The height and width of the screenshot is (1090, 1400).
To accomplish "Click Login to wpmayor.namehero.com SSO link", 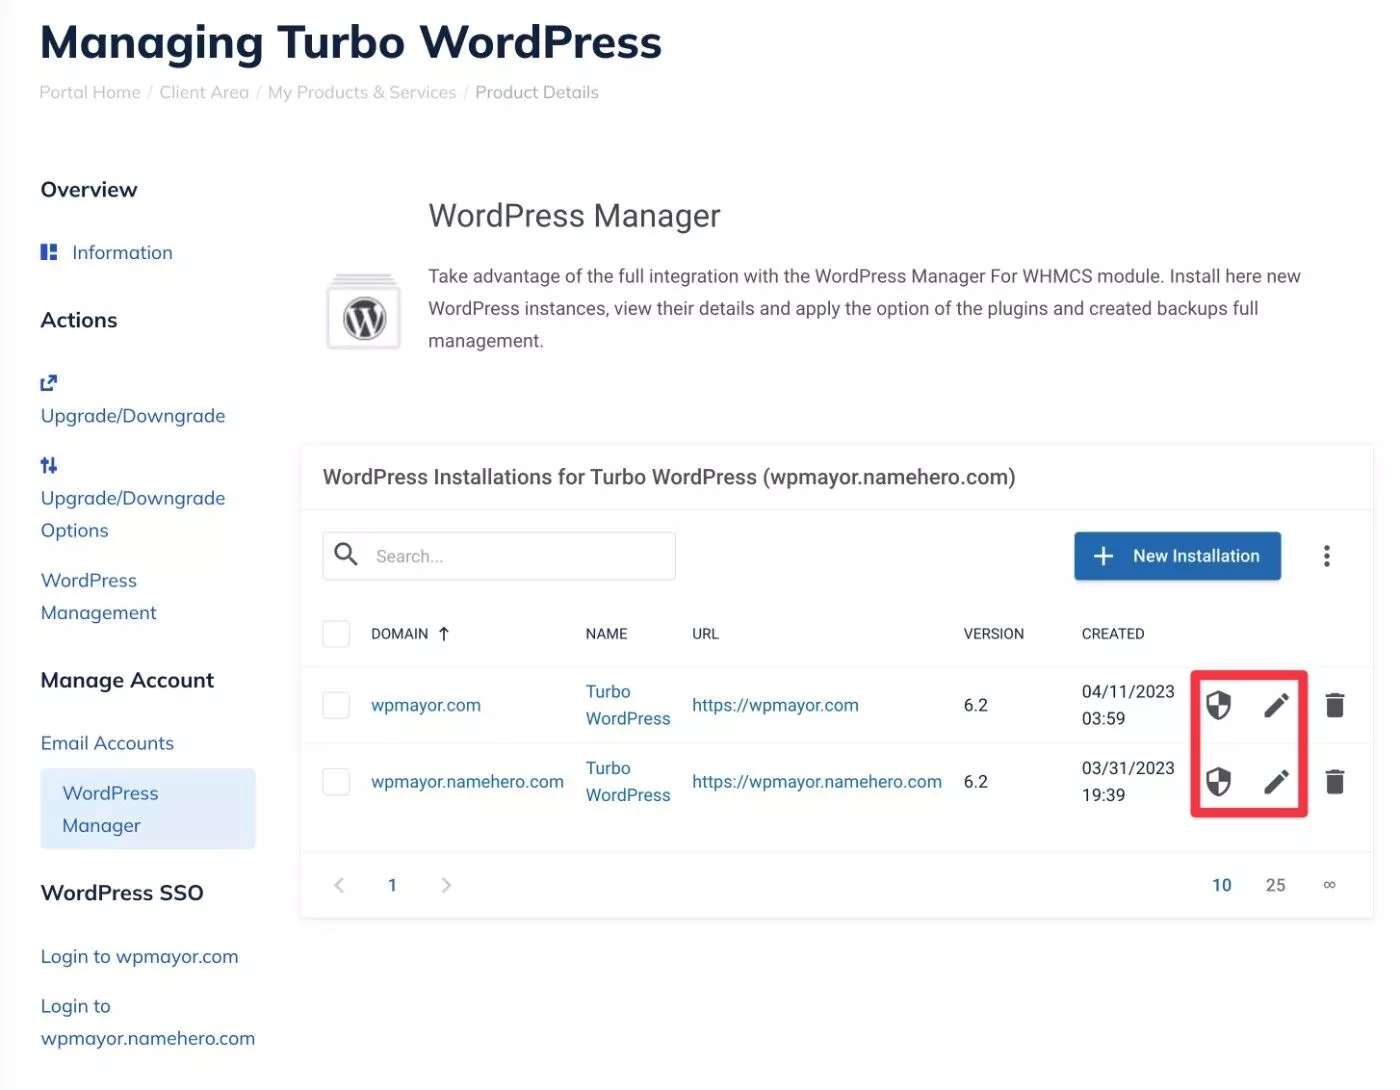I will click(x=148, y=1022).
